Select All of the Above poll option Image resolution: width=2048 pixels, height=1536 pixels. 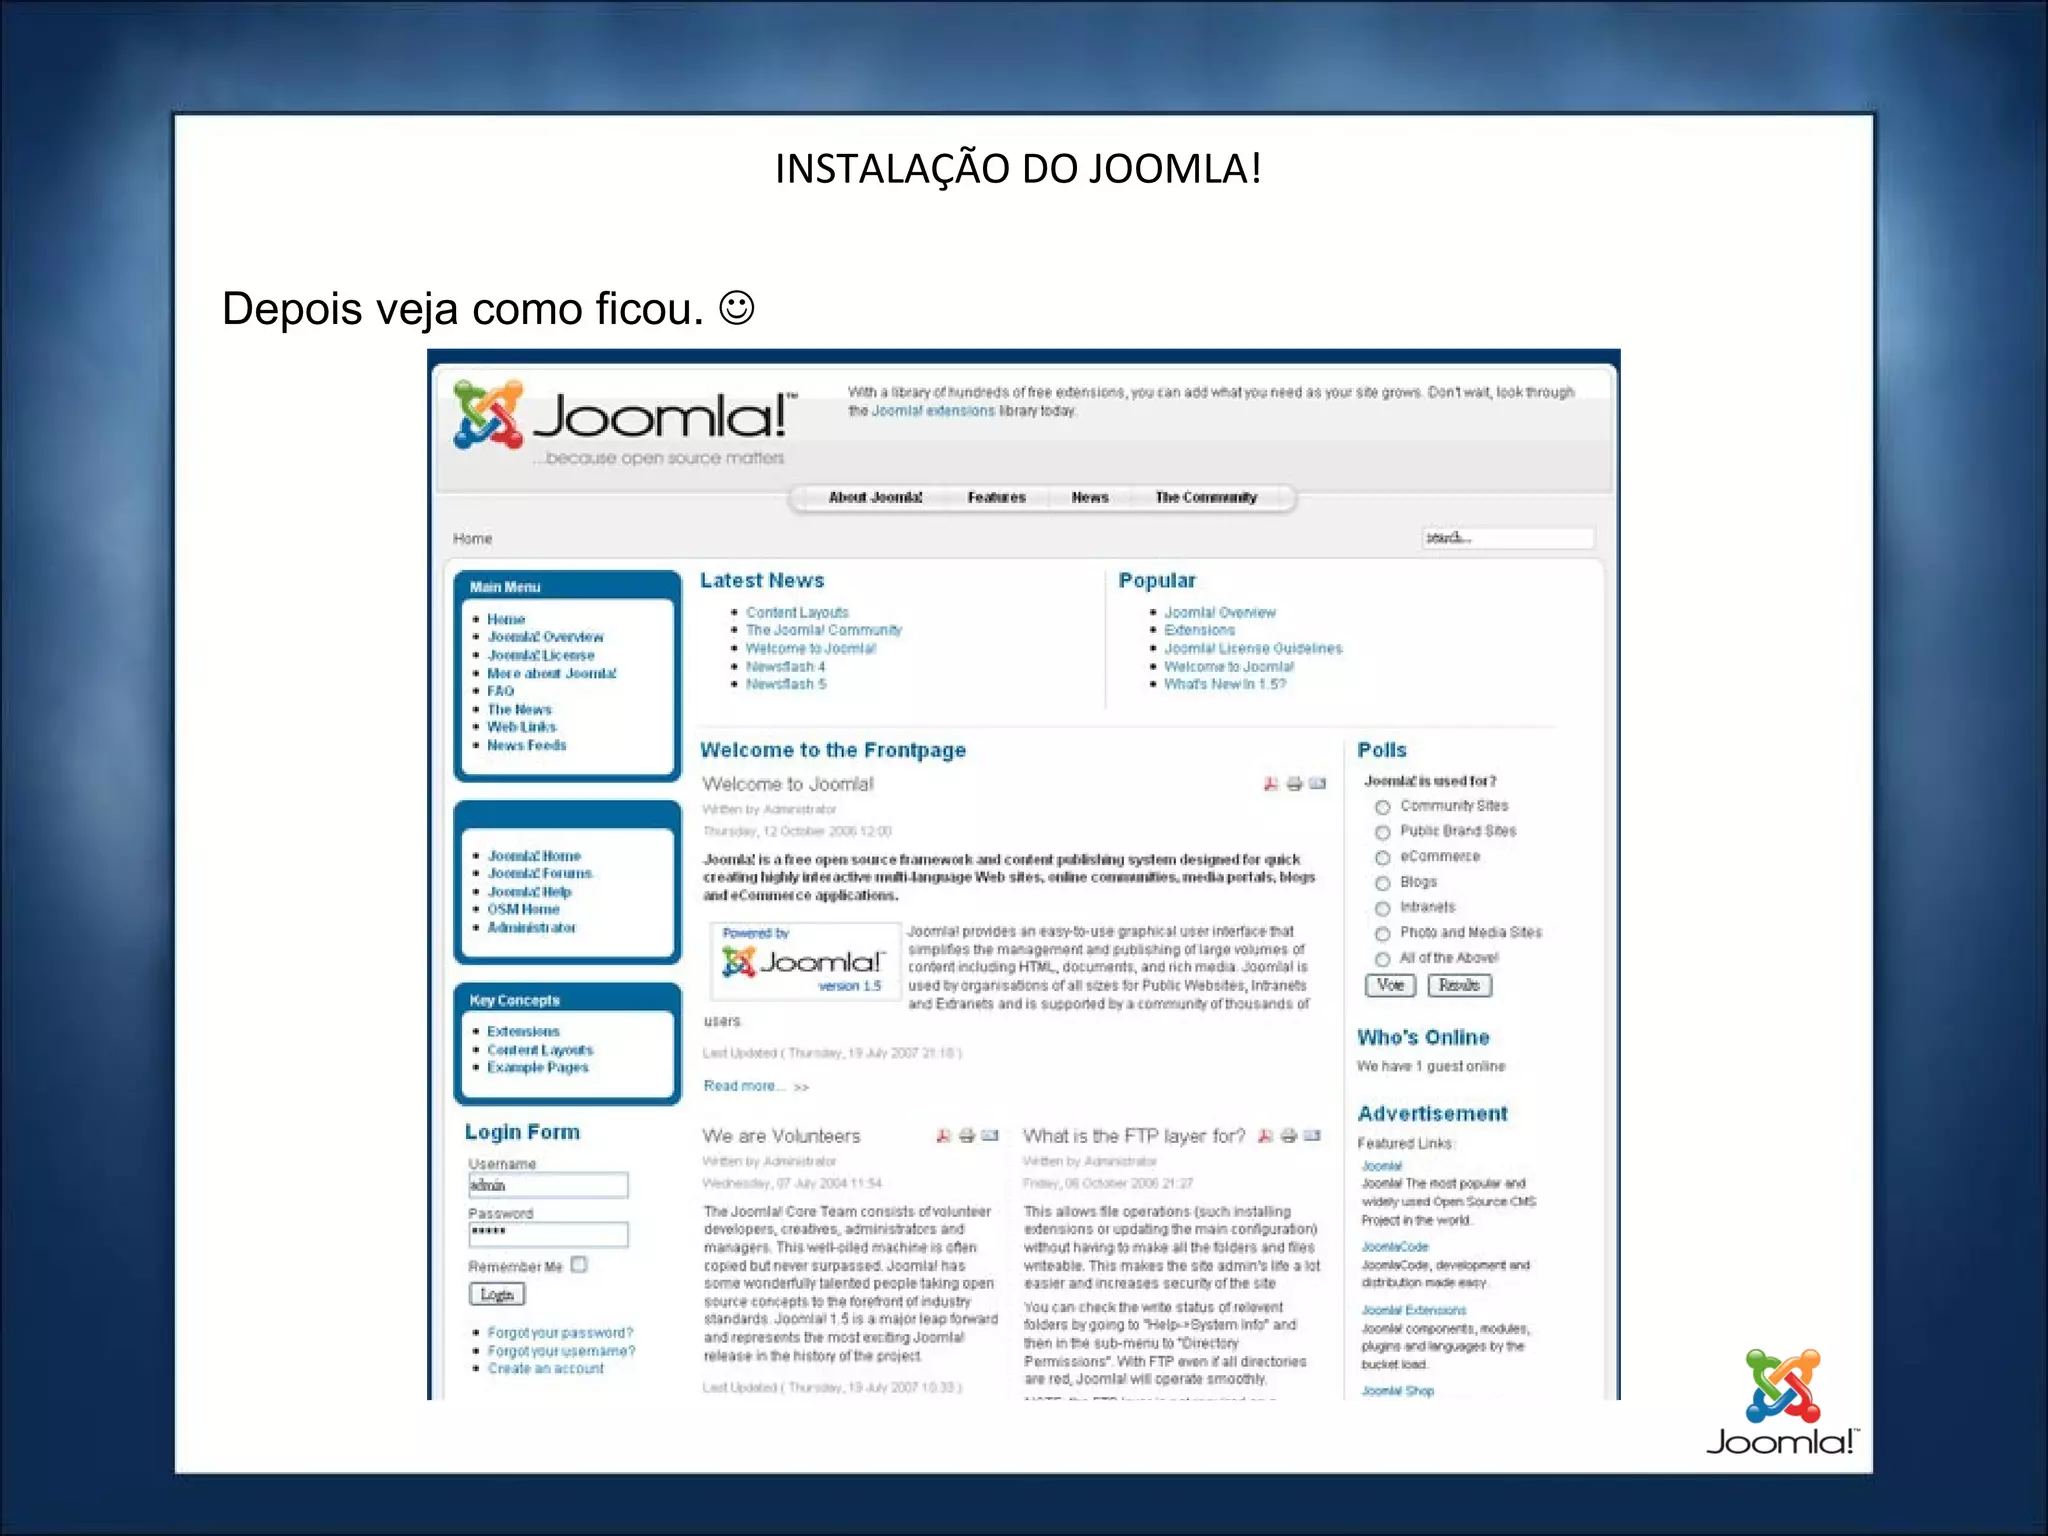pyautogui.click(x=1382, y=959)
